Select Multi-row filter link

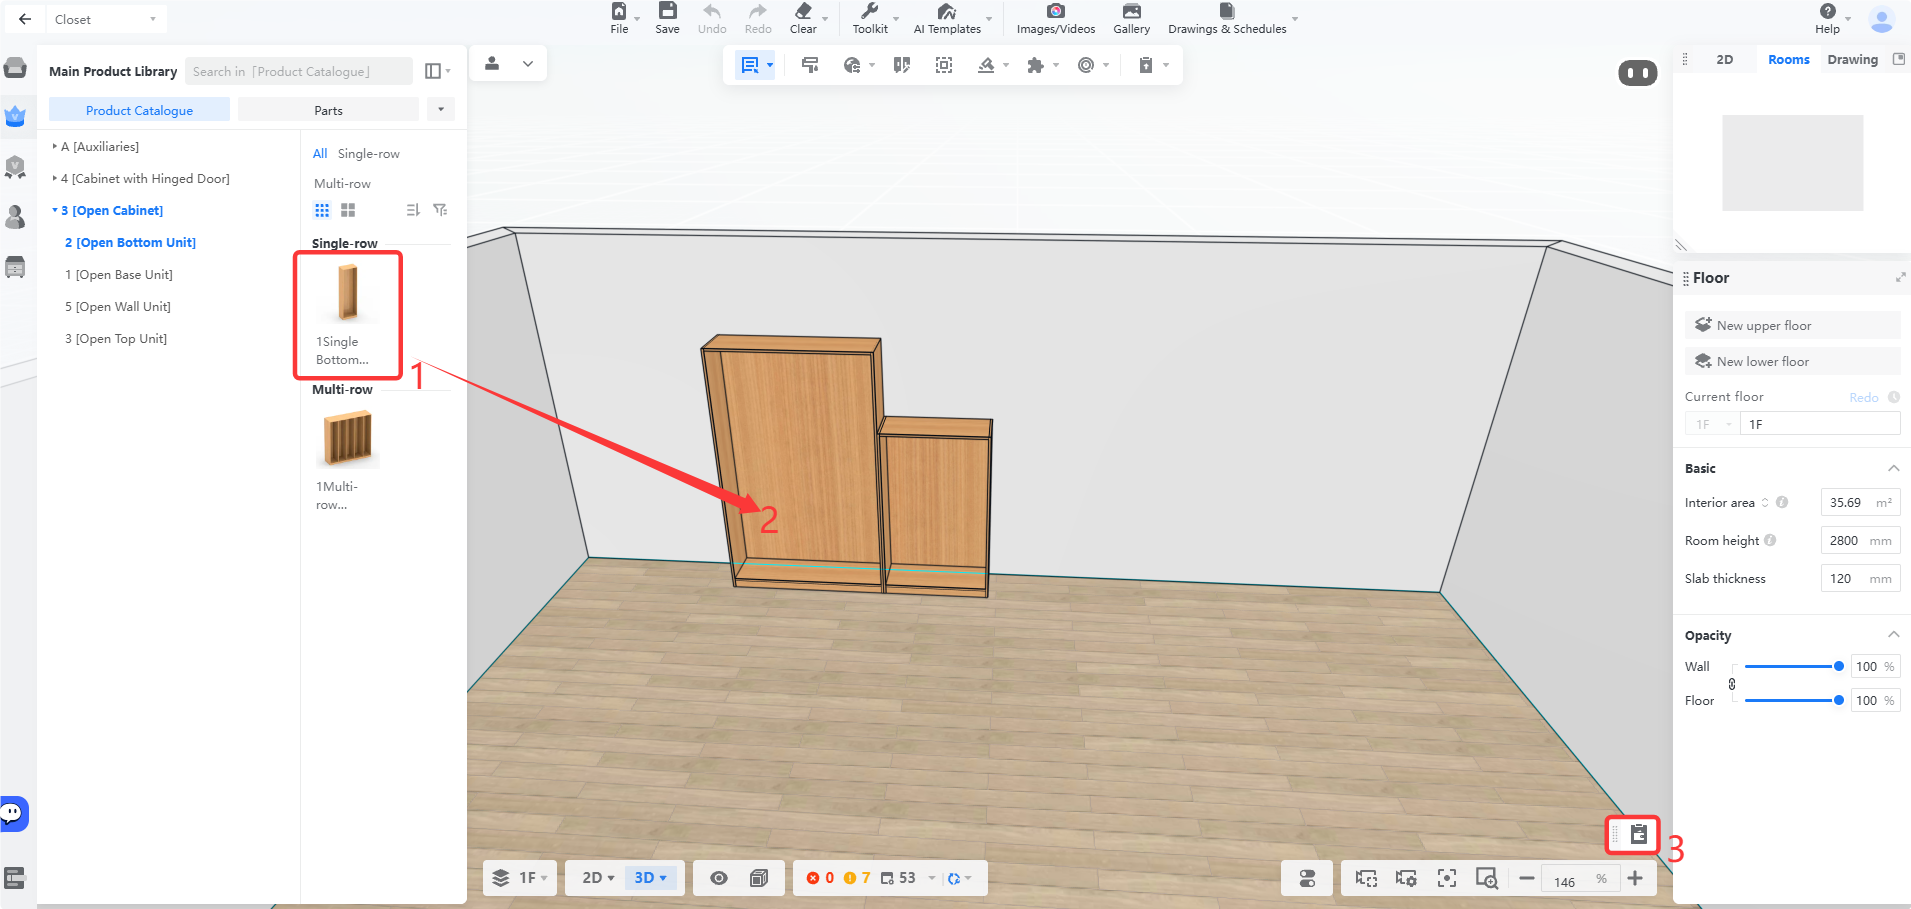[x=342, y=183]
